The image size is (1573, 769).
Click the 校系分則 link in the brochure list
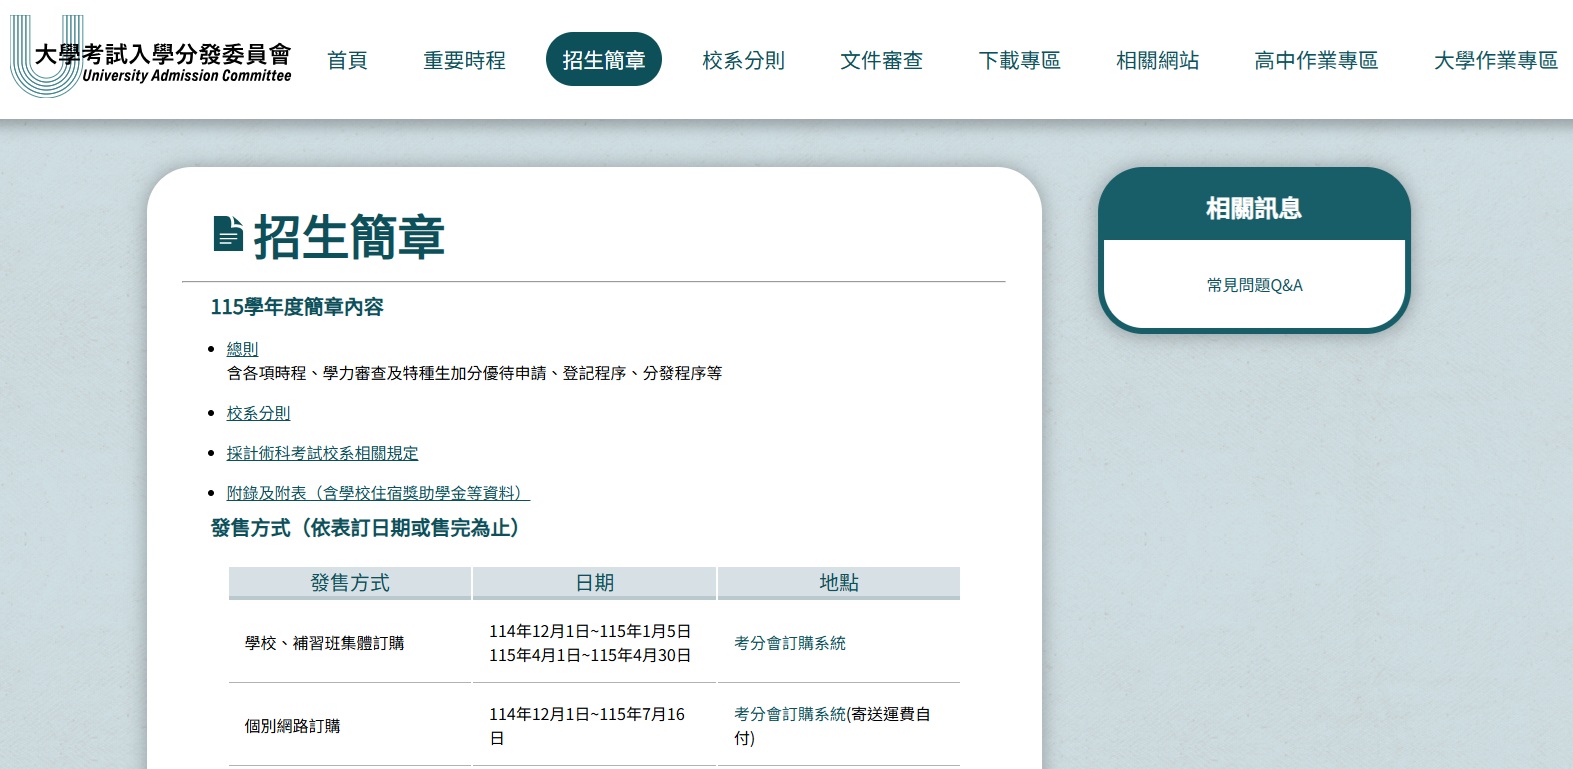[x=258, y=413]
